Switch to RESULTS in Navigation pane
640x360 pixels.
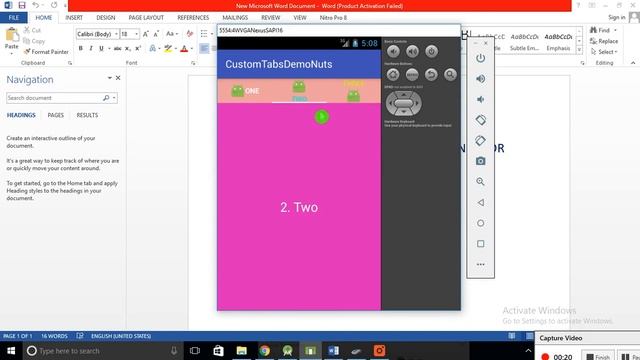pos(87,115)
